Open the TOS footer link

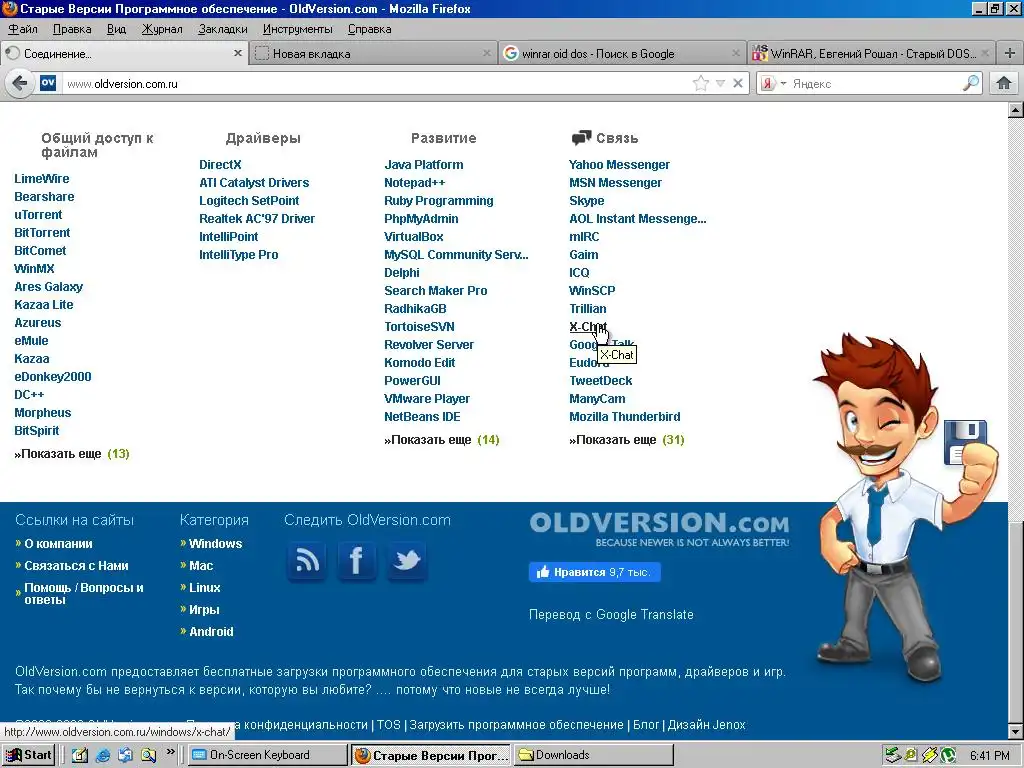coord(389,725)
